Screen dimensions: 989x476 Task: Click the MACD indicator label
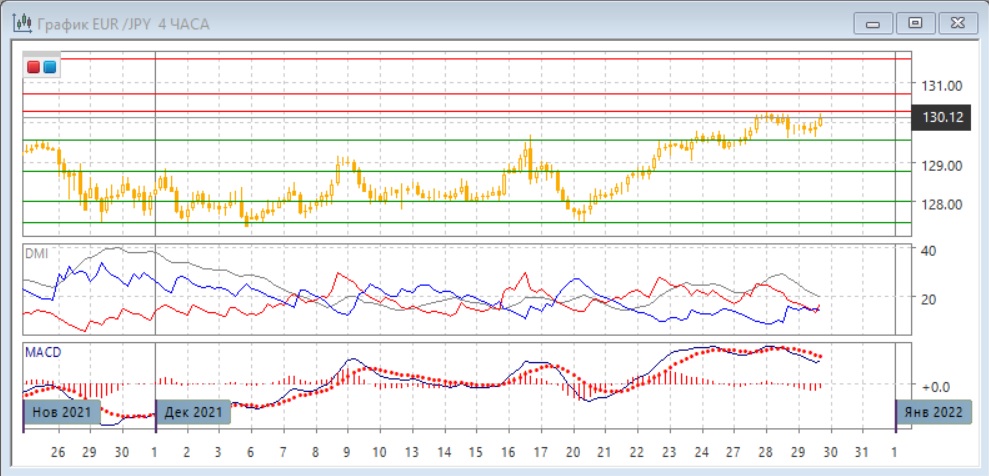click(x=41, y=352)
